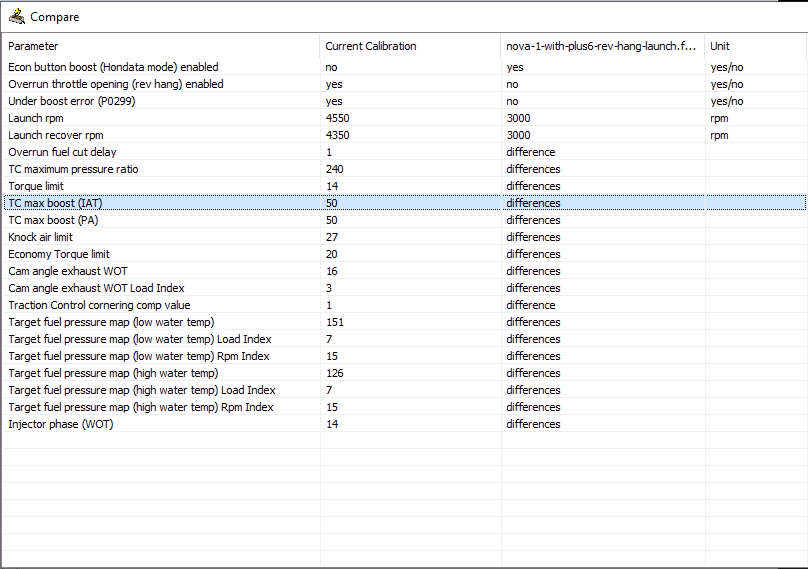
Task: Click the Current Calibration column header
Action: [410, 46]
